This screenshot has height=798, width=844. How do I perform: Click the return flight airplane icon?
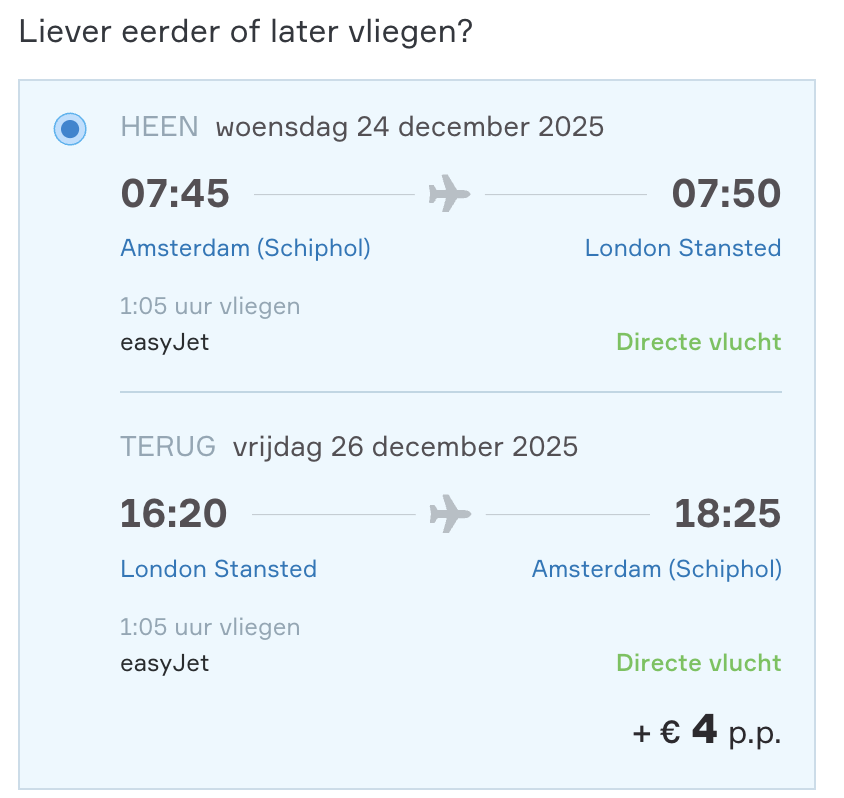(x=450, y=514)
